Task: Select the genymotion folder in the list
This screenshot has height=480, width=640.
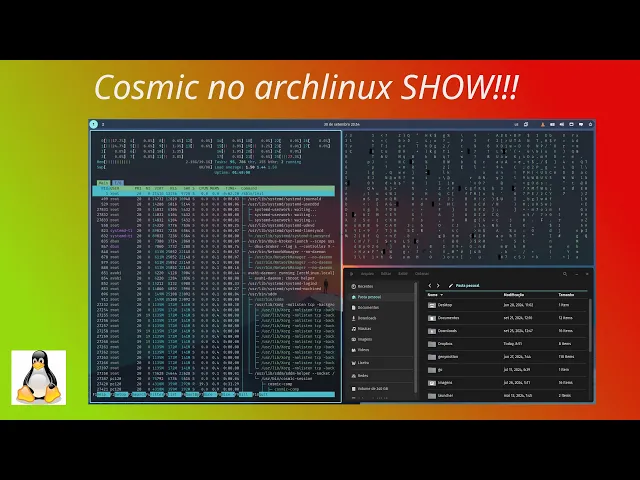Action: (507, 357)
